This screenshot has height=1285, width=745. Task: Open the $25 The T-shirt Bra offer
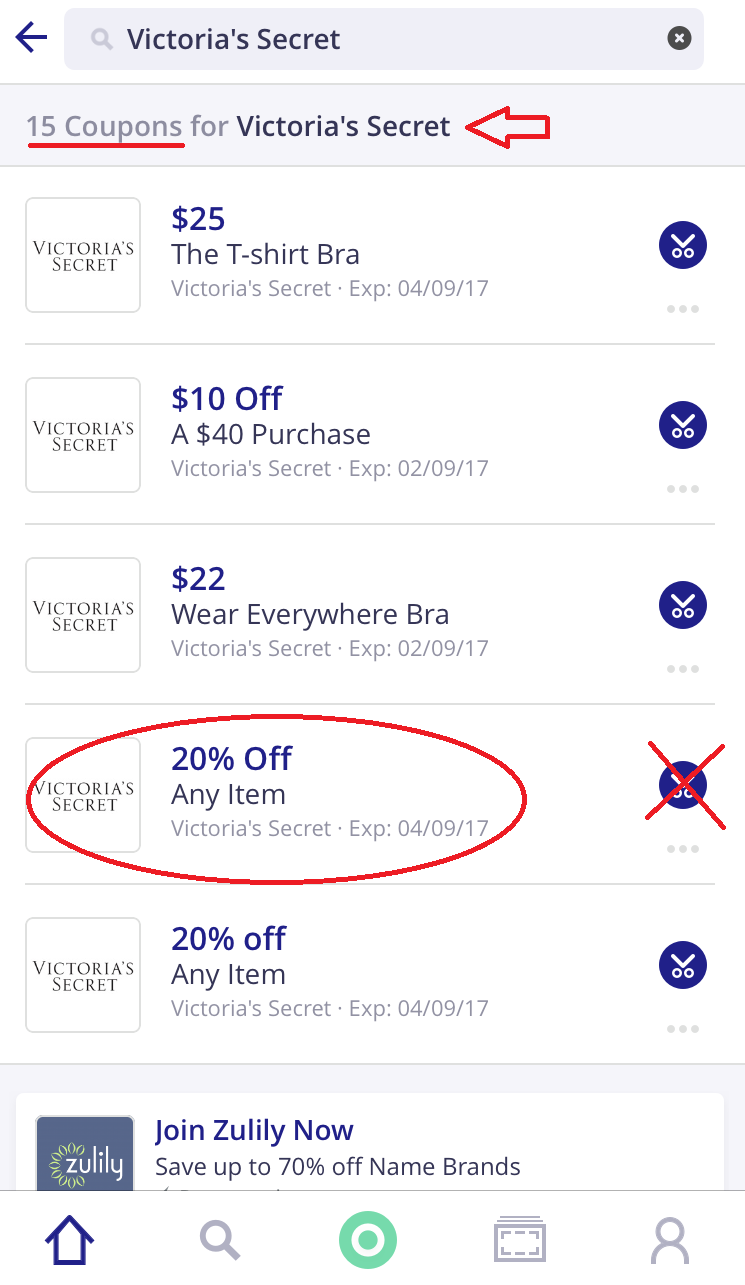coord(330,254)
